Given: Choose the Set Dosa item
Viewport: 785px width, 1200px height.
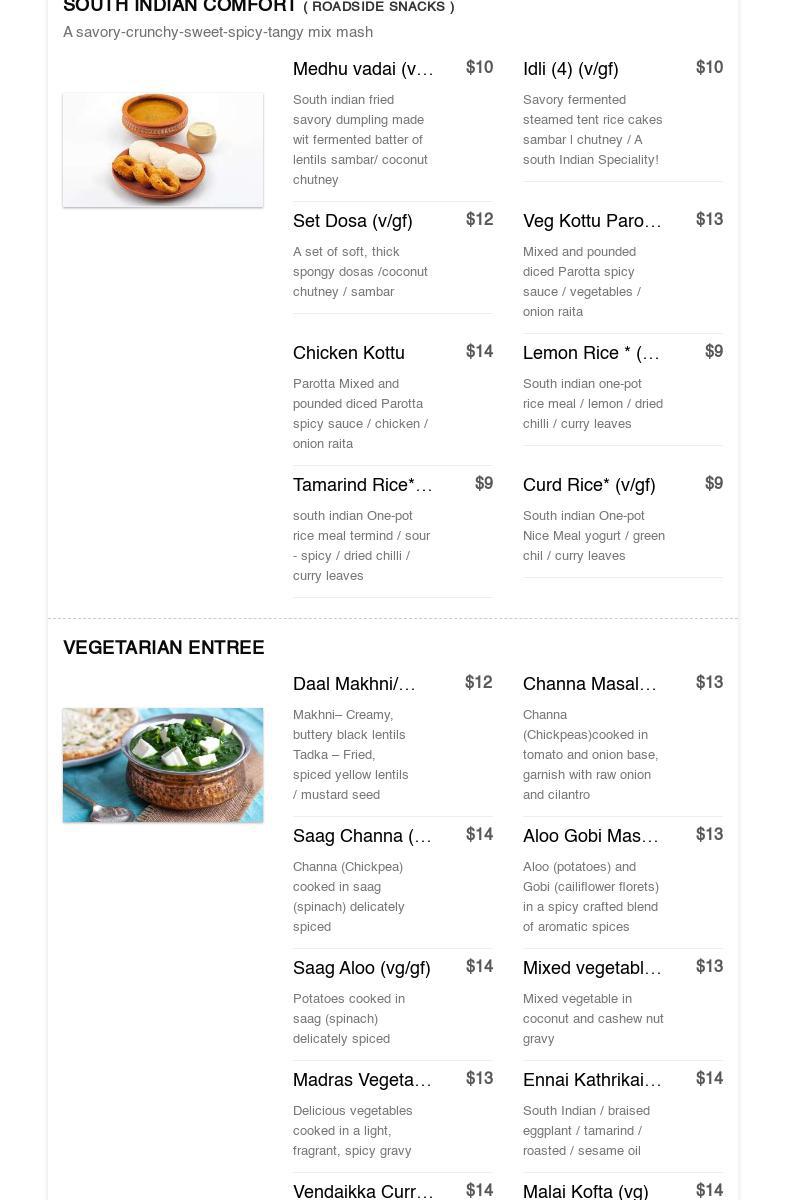Looking at the screenshot, I should [352, 221].
